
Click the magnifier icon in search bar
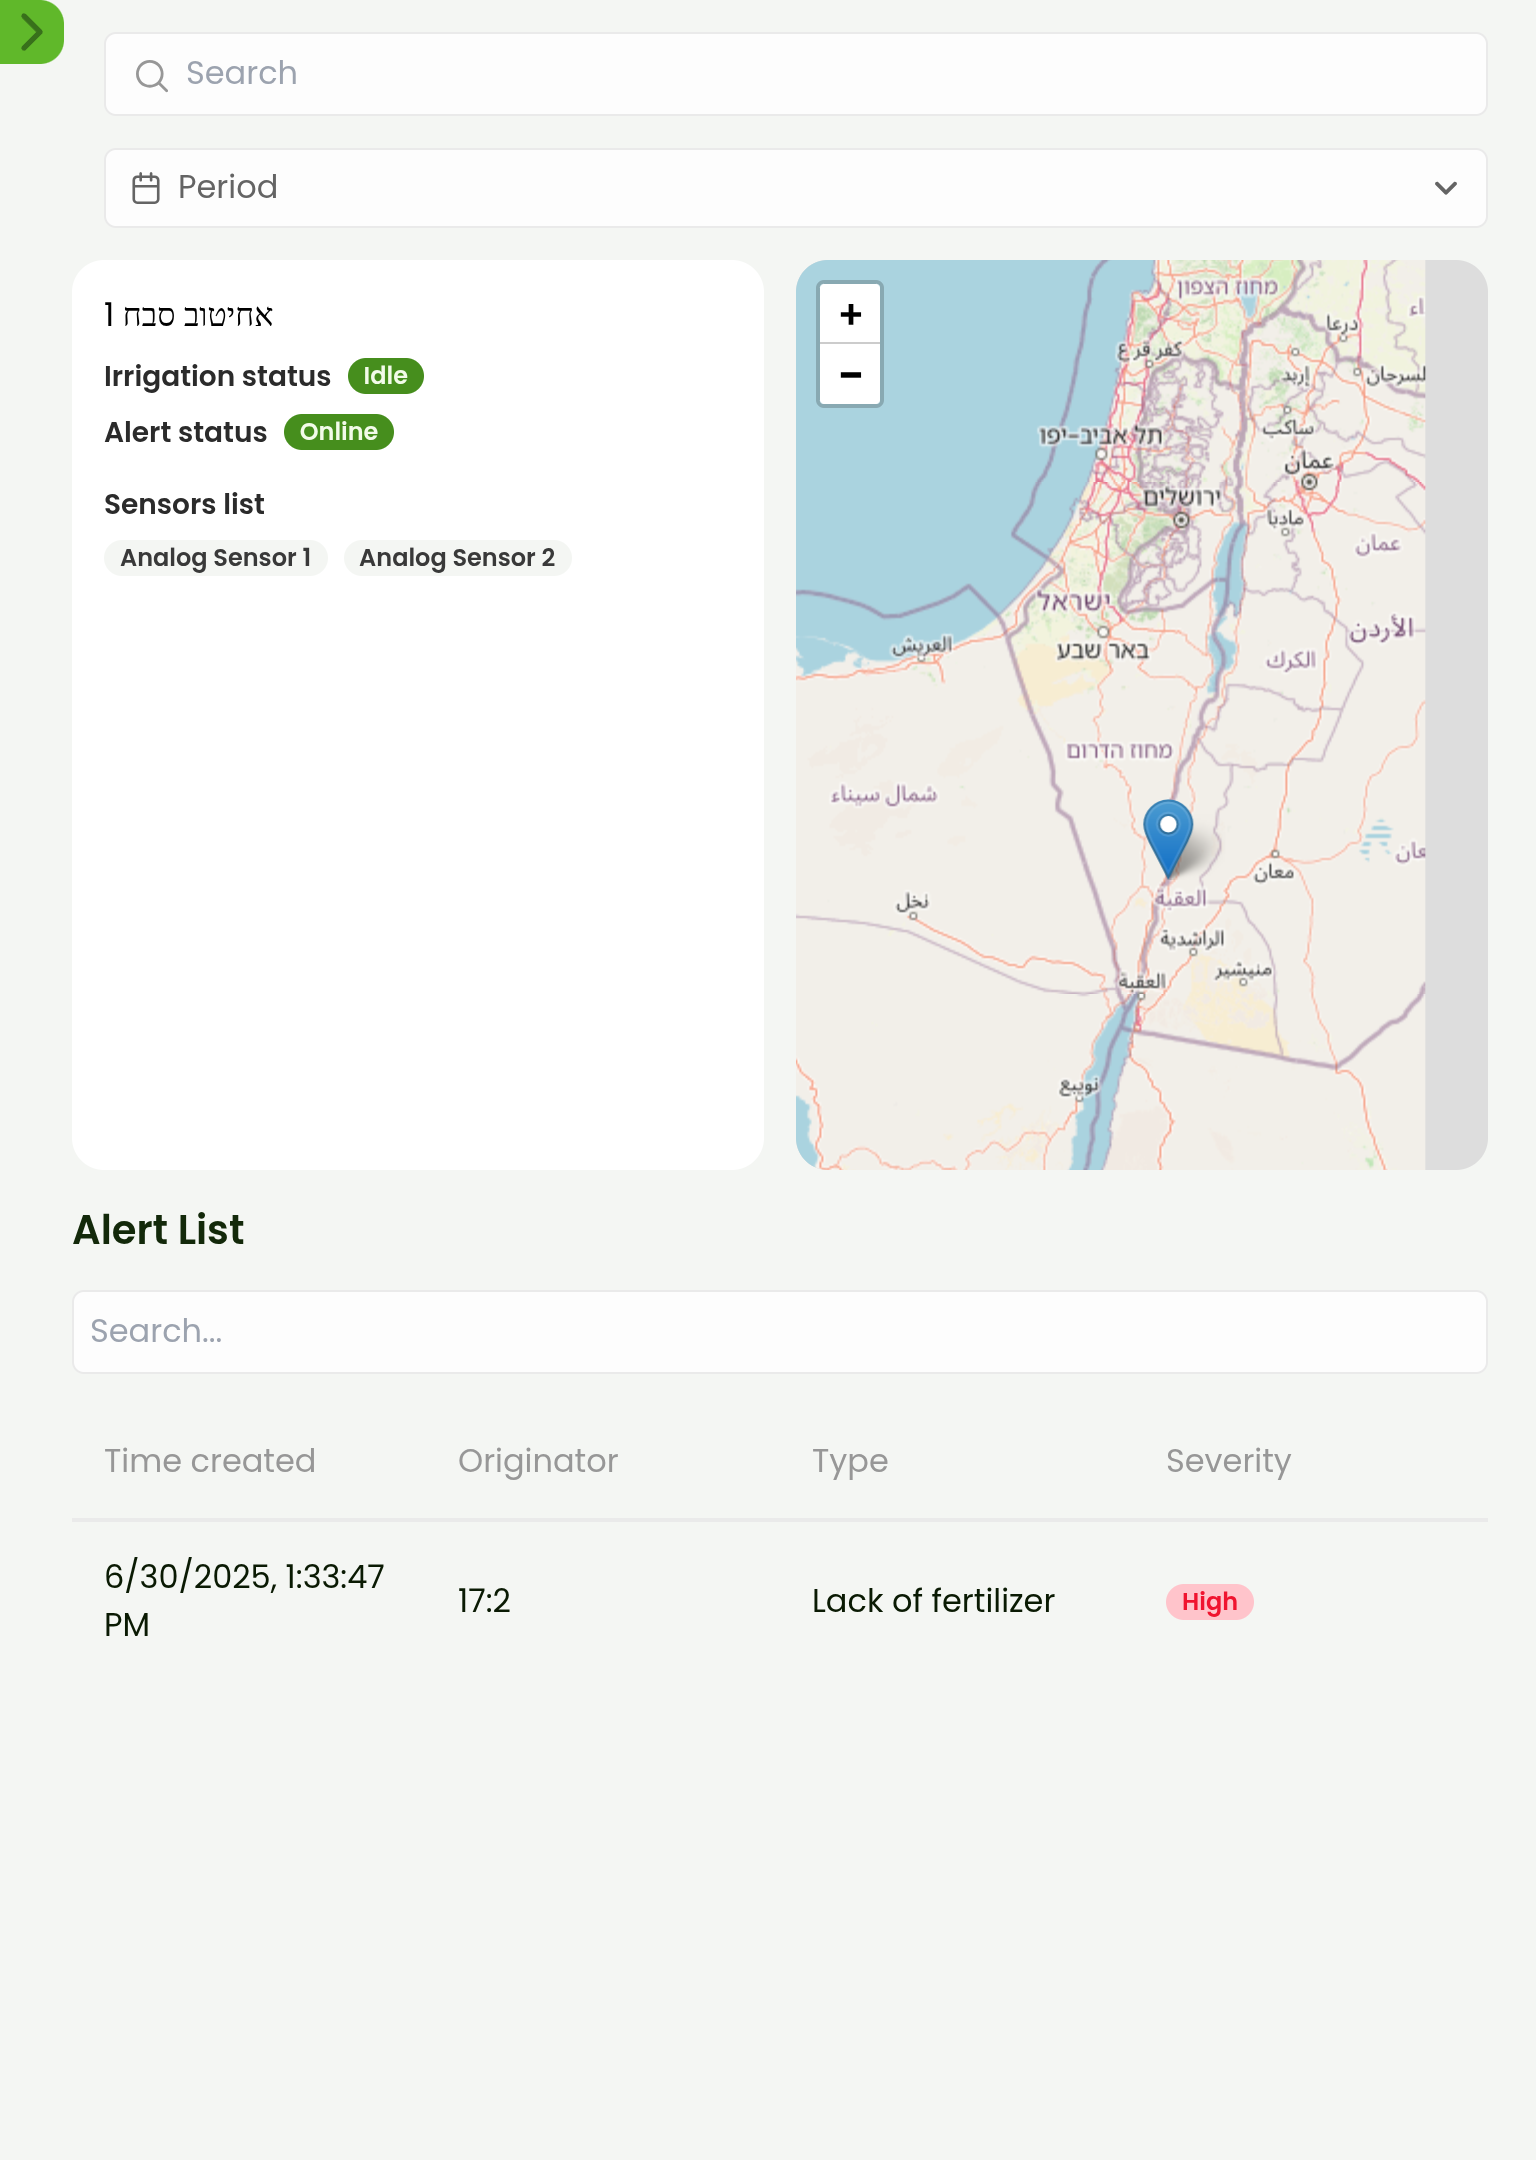pos(151,75)
